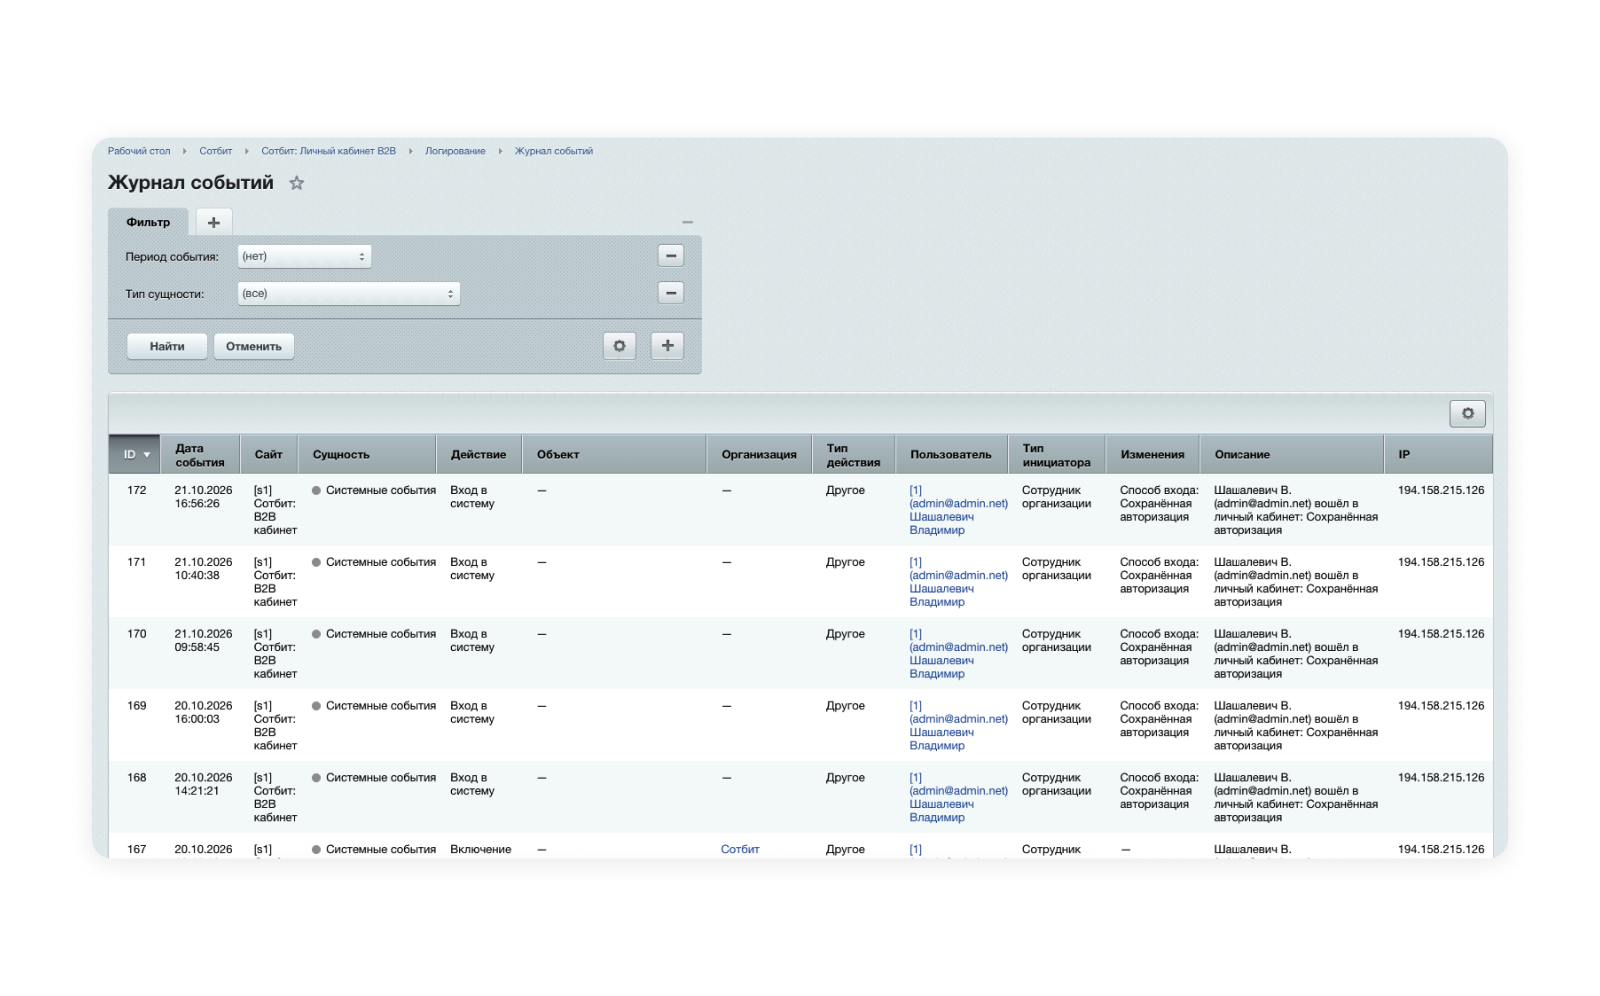
Task: Sort table by ID column
Action: (135, 454)
